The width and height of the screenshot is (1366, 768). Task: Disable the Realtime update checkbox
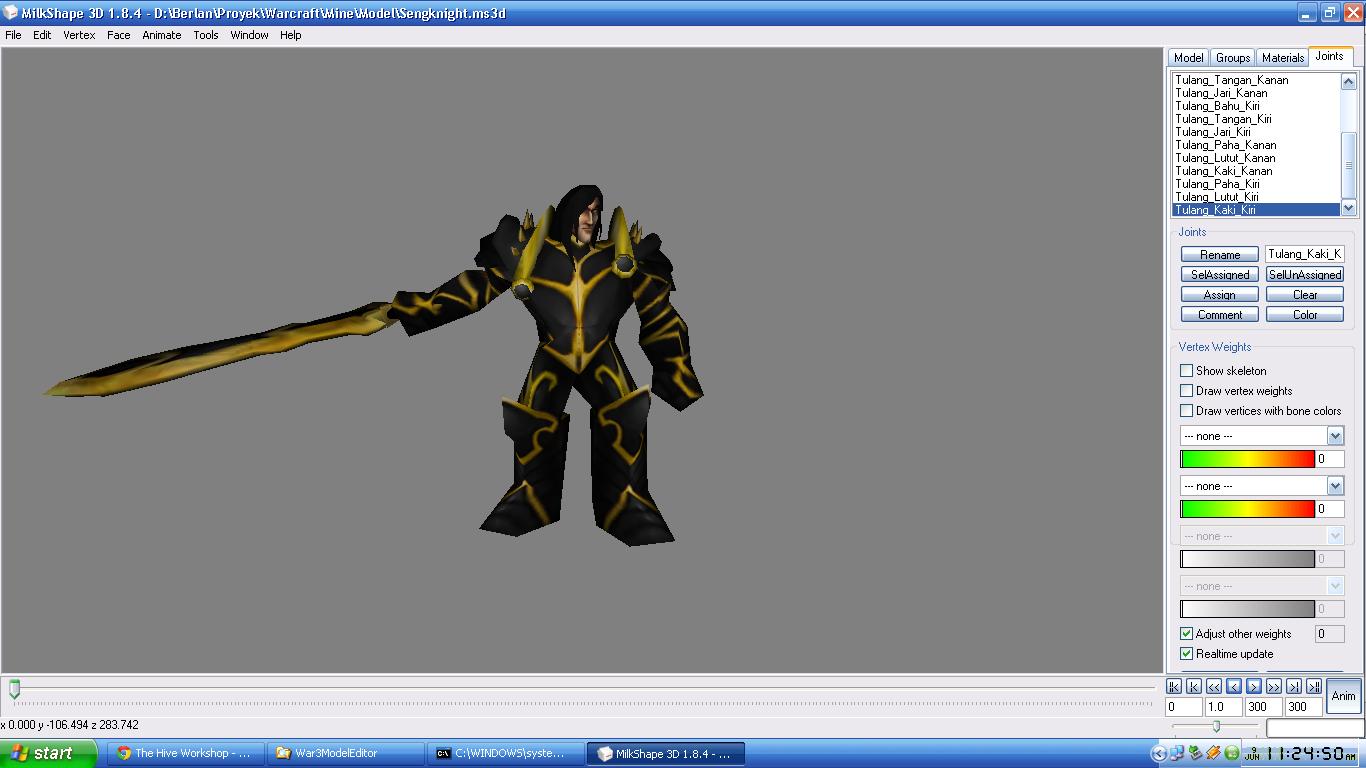point(1186,654)
